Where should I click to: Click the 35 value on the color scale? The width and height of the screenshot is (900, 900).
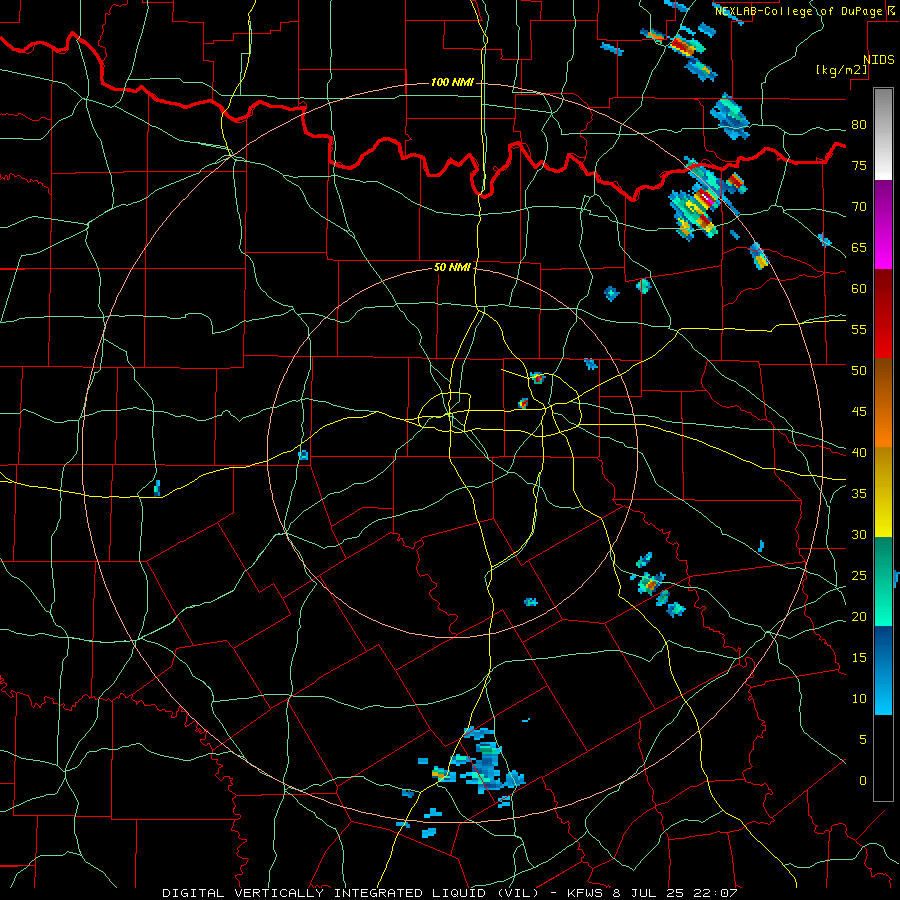pyautogui.click(x=859, y=494)
